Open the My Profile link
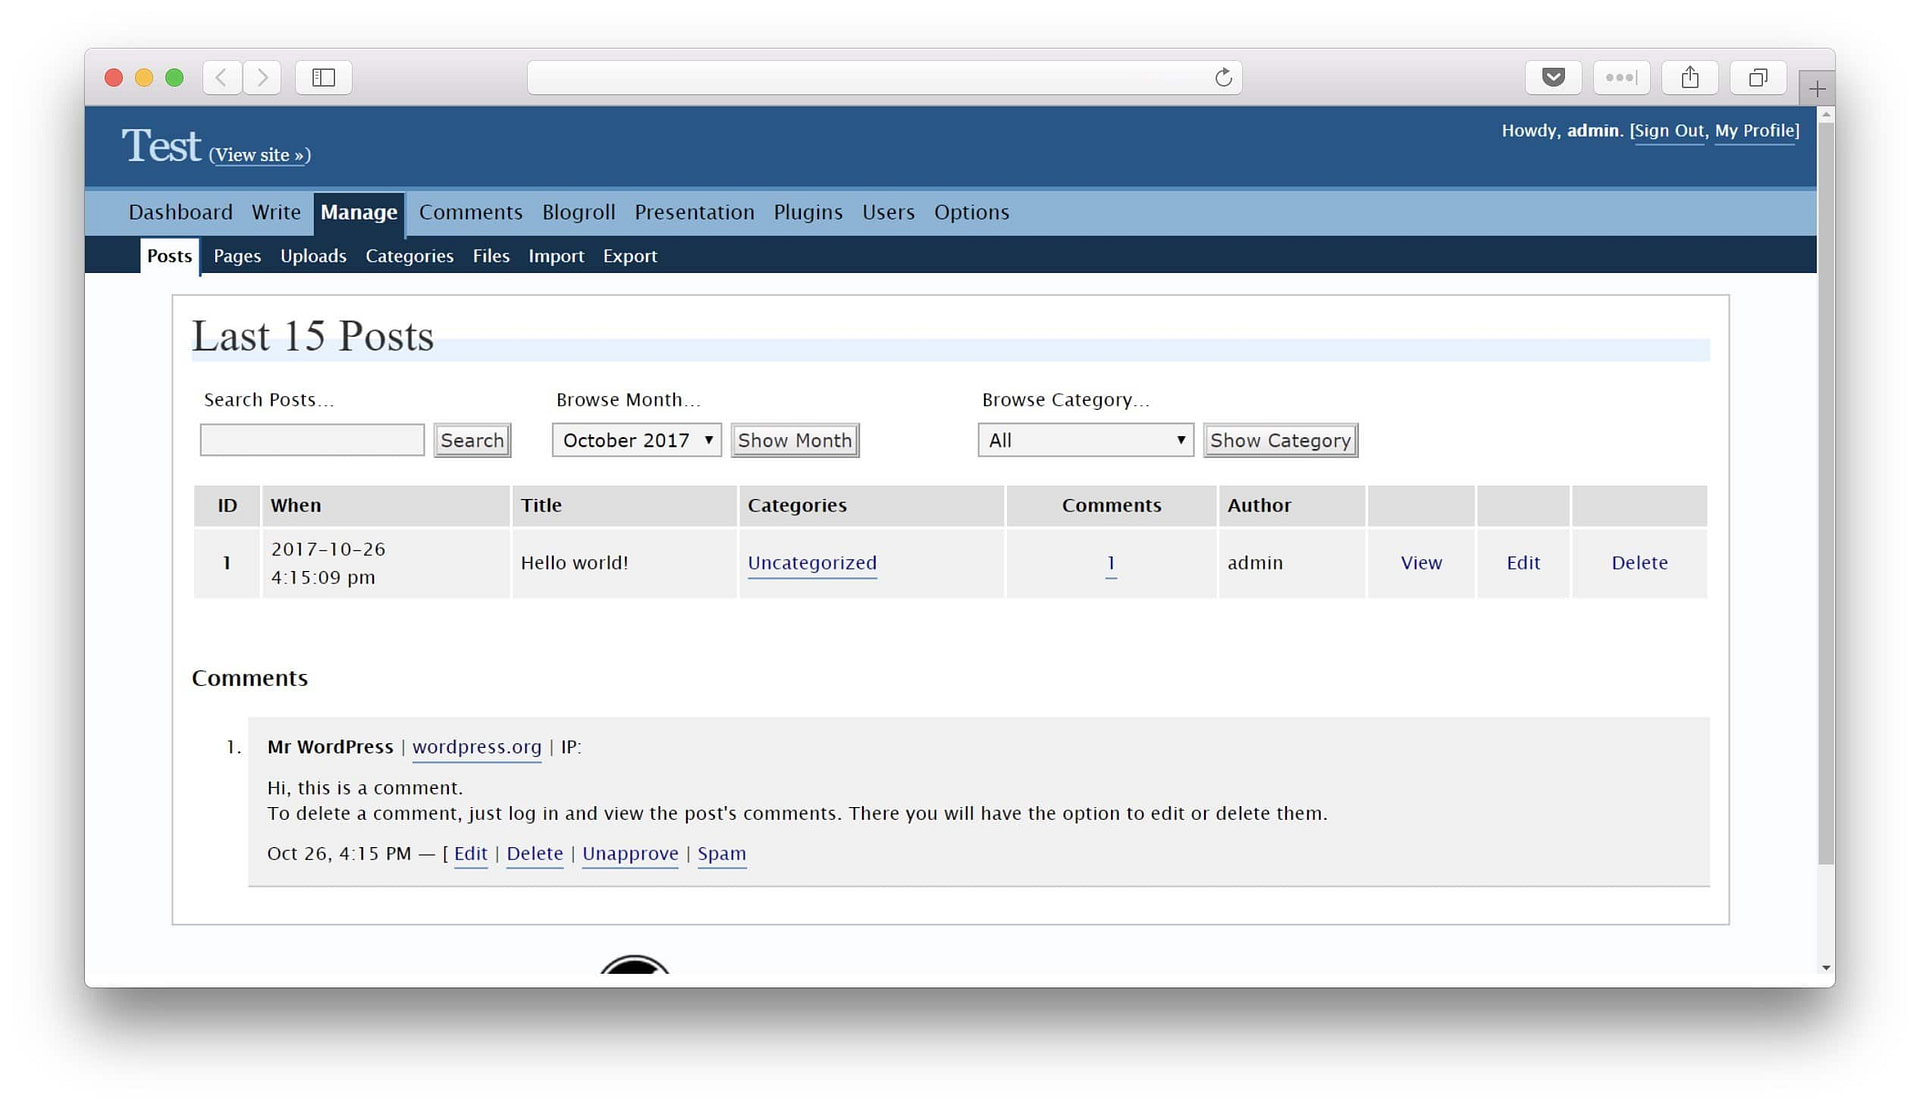 point(1755,131)
